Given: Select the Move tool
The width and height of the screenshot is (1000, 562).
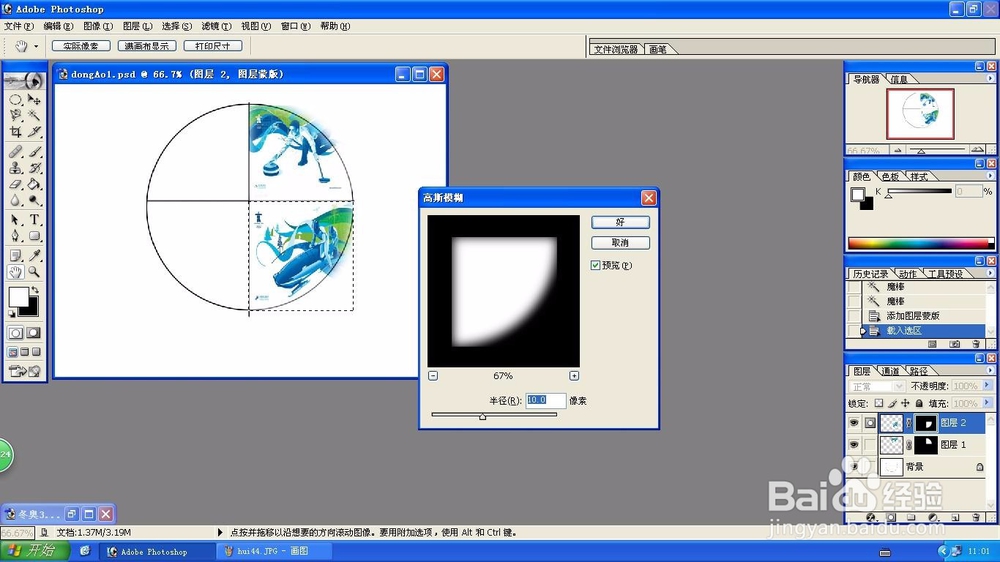Looking at the screenshot, I should 34,100.
